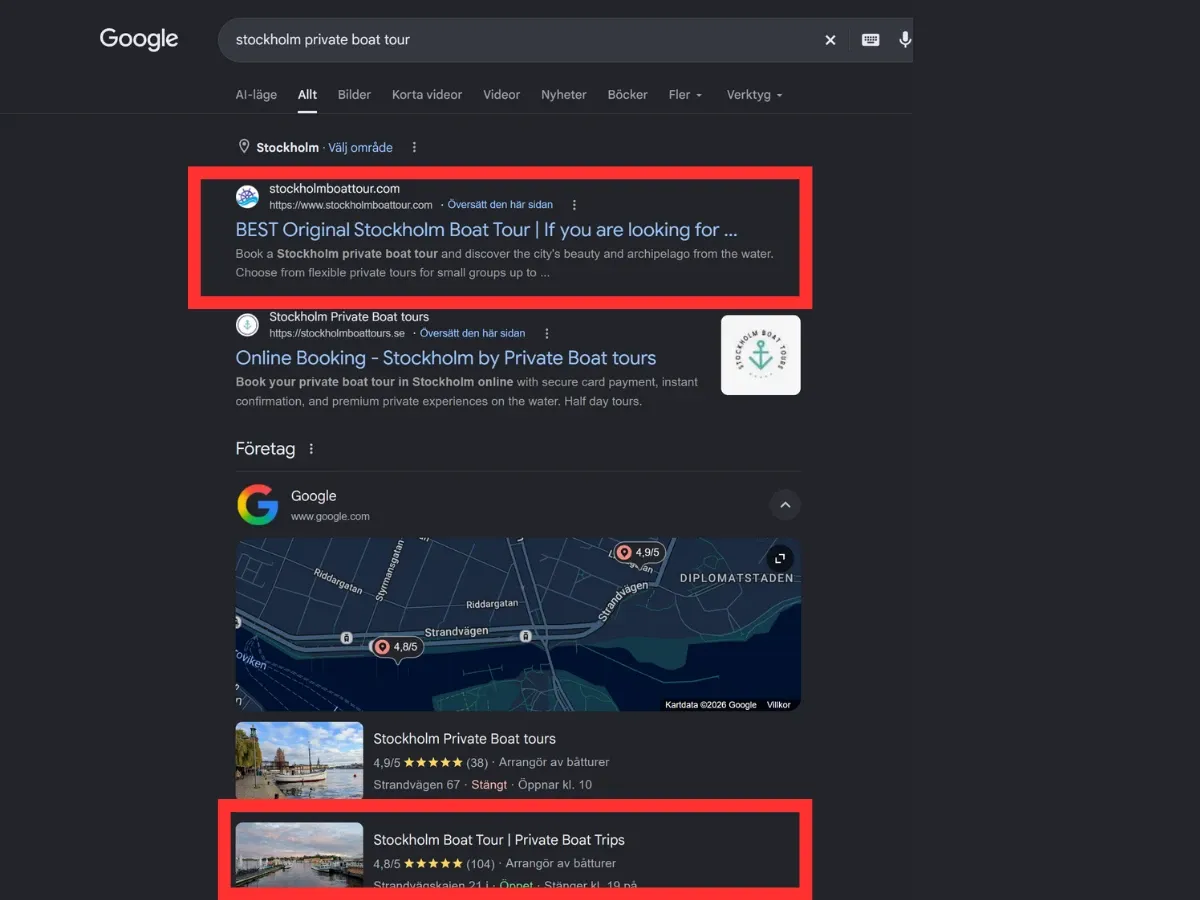Viewport: 1200px width, 900px height.
Task: Open the Stockholm Private Boat tours listing photo
Action: (299, 760)
